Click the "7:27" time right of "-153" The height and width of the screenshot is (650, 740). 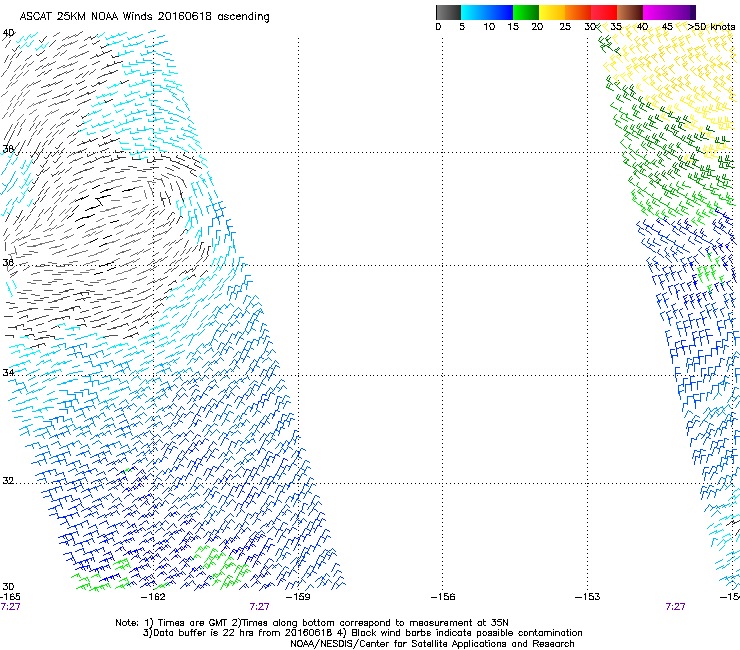click(675, 607)
